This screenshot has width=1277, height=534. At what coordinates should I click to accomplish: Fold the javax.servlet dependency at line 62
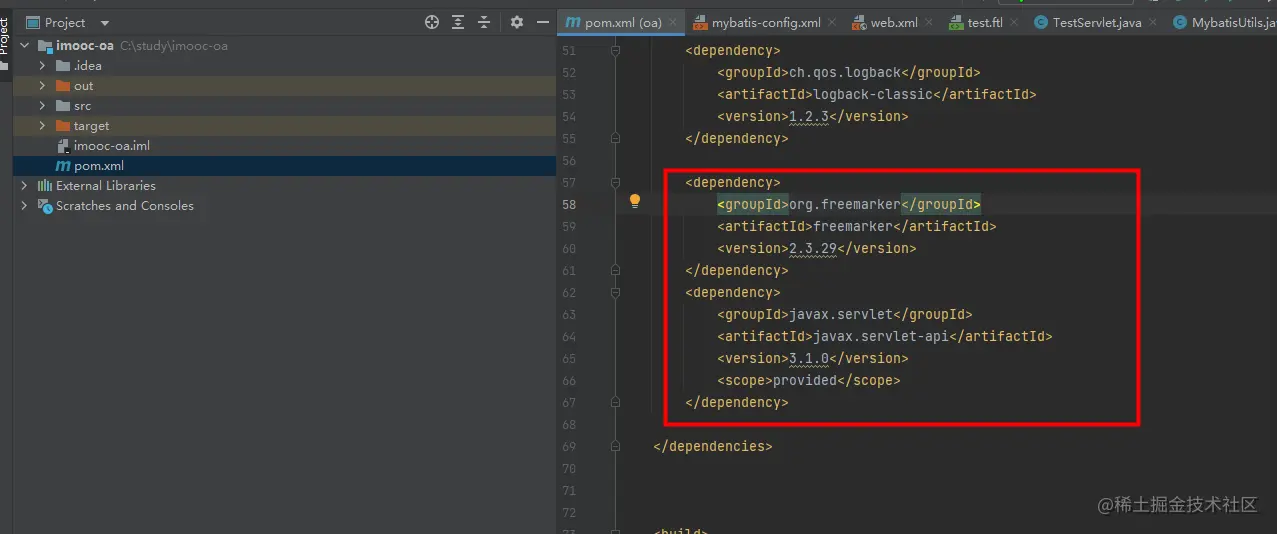616,293
